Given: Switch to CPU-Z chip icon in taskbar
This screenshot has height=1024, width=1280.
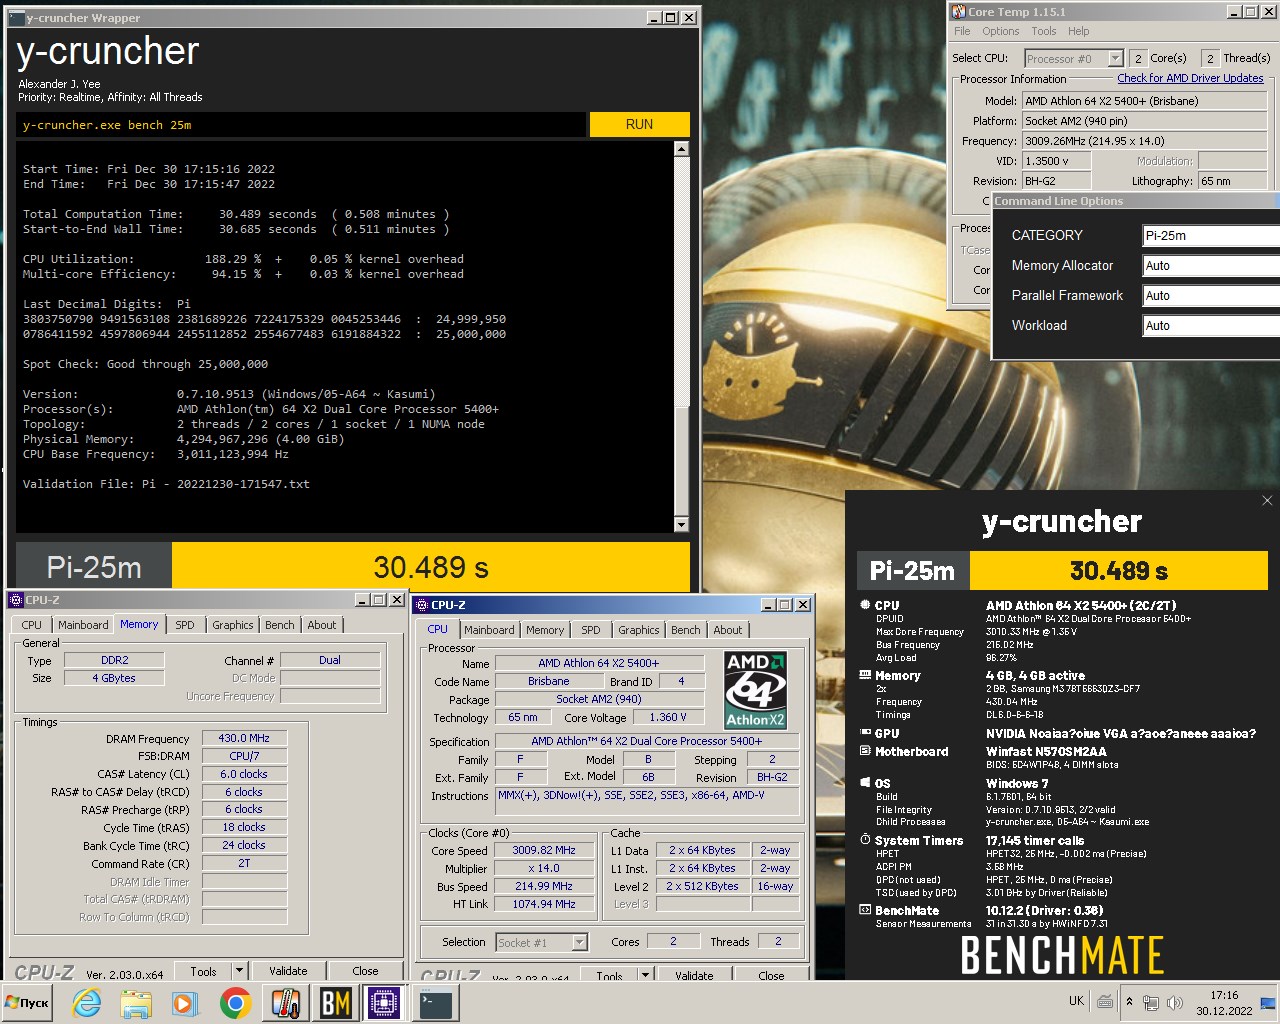Looking at the screenshot, I should click(x=384, y=1003).
